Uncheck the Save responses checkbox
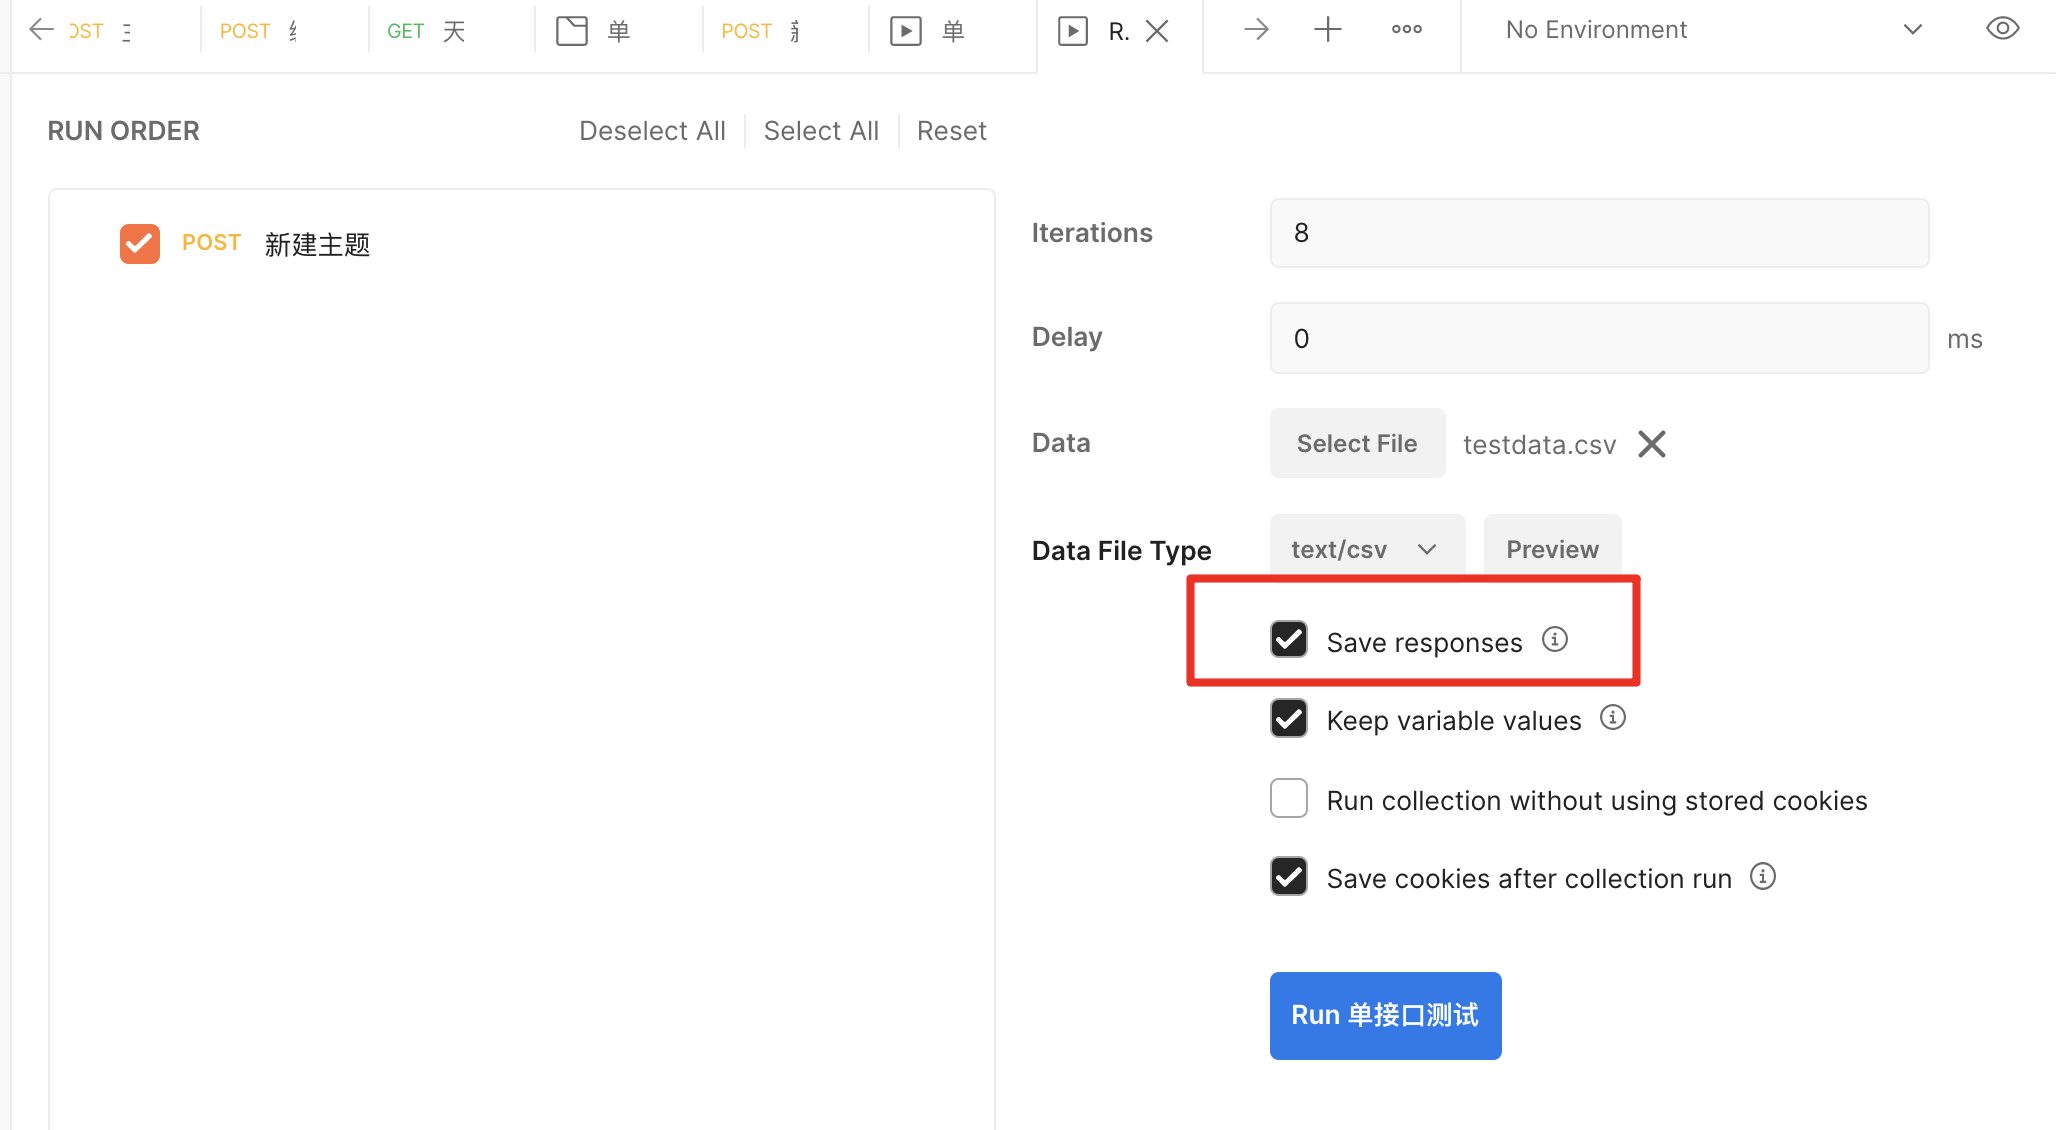This screenshot has height=1130, width=2056. tap(1289, 640)
